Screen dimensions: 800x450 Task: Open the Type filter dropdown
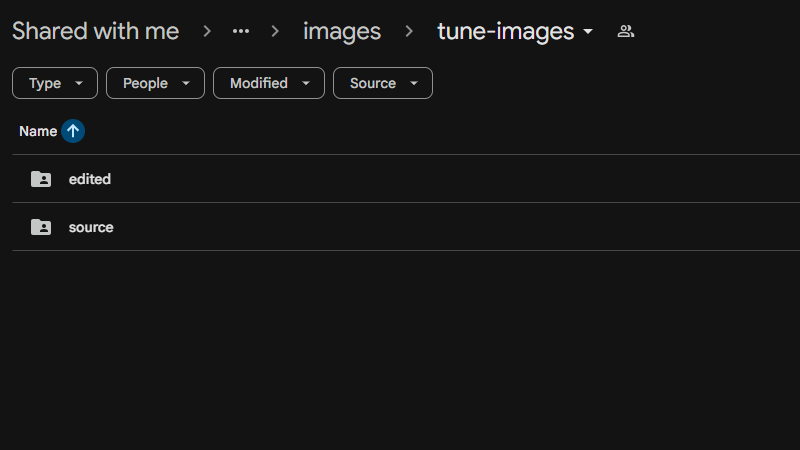(x=54, y=83)
